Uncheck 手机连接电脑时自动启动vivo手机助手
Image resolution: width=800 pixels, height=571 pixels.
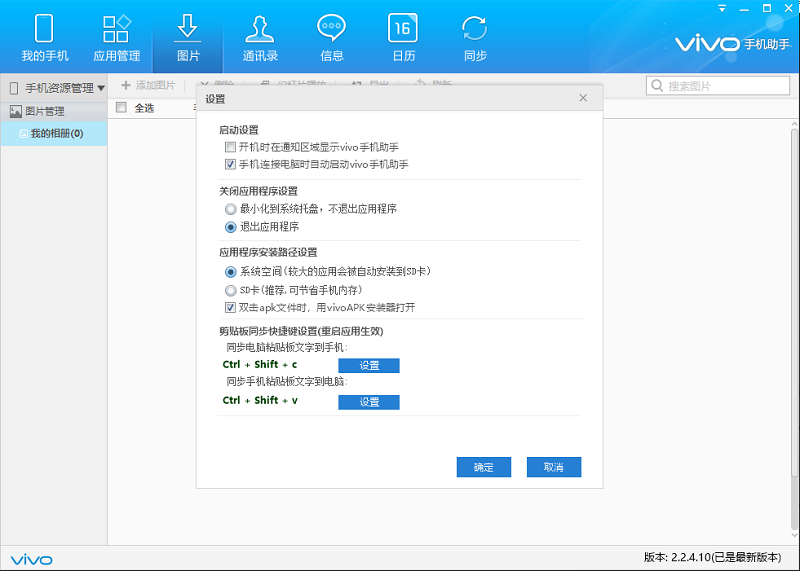point(230,164)
